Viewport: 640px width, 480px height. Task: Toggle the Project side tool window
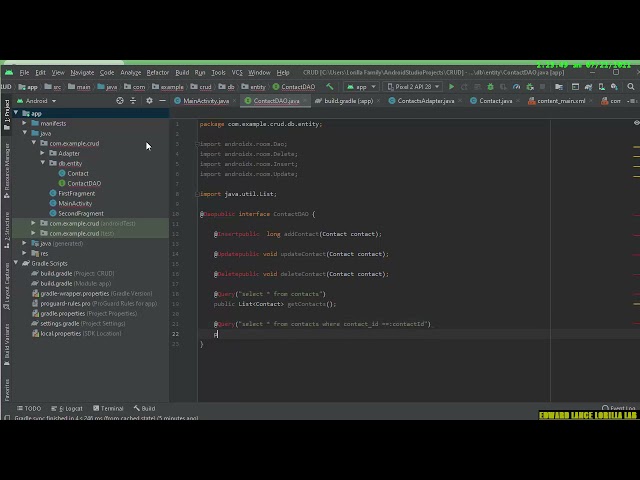[7, 115]
